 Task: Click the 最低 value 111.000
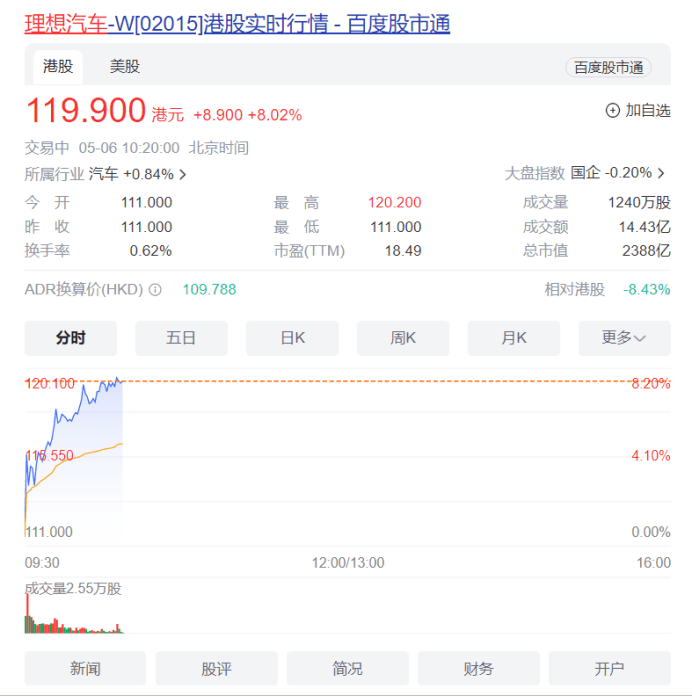[x=396, y=227]
